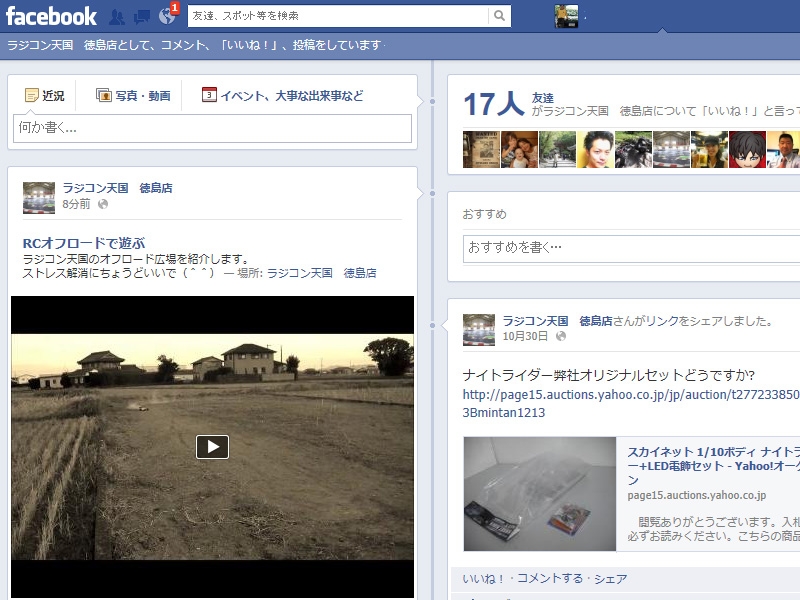This screenshot has height=600, width=800.
Task: Click the search magnifier button
Action: point(499,16)
